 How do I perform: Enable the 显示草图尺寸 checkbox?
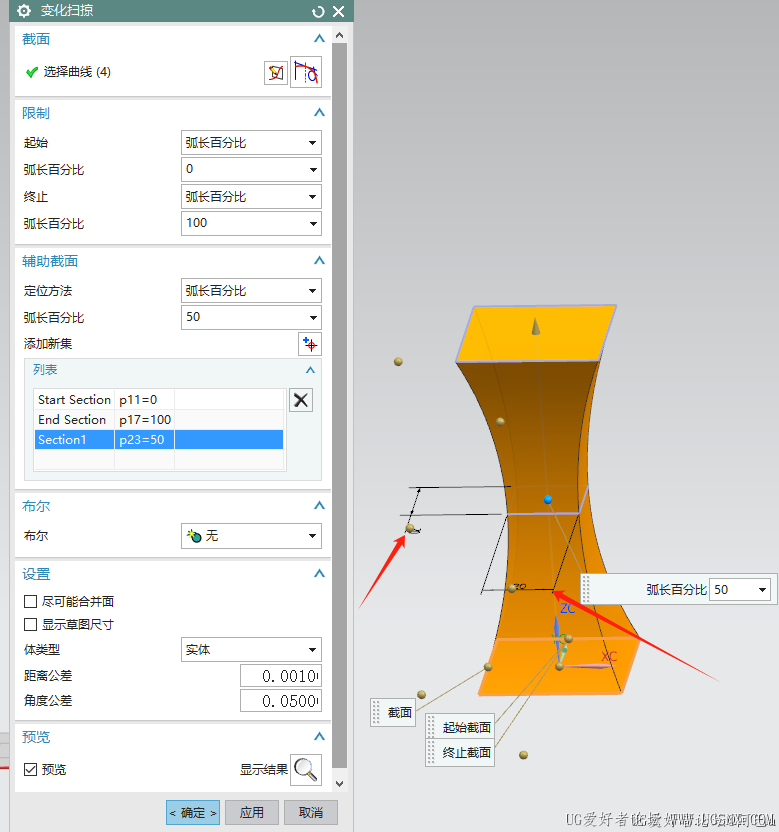pyautogui.click(x=31, y=625)
